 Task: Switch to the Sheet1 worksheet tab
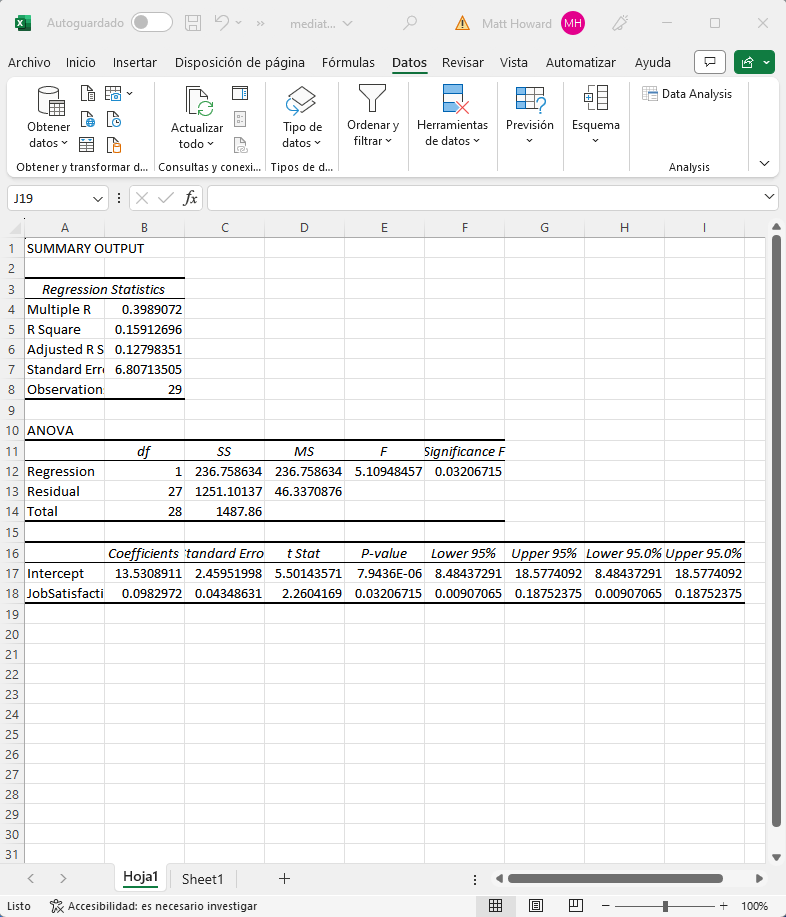pyautogui.click(x=202, y=879)
